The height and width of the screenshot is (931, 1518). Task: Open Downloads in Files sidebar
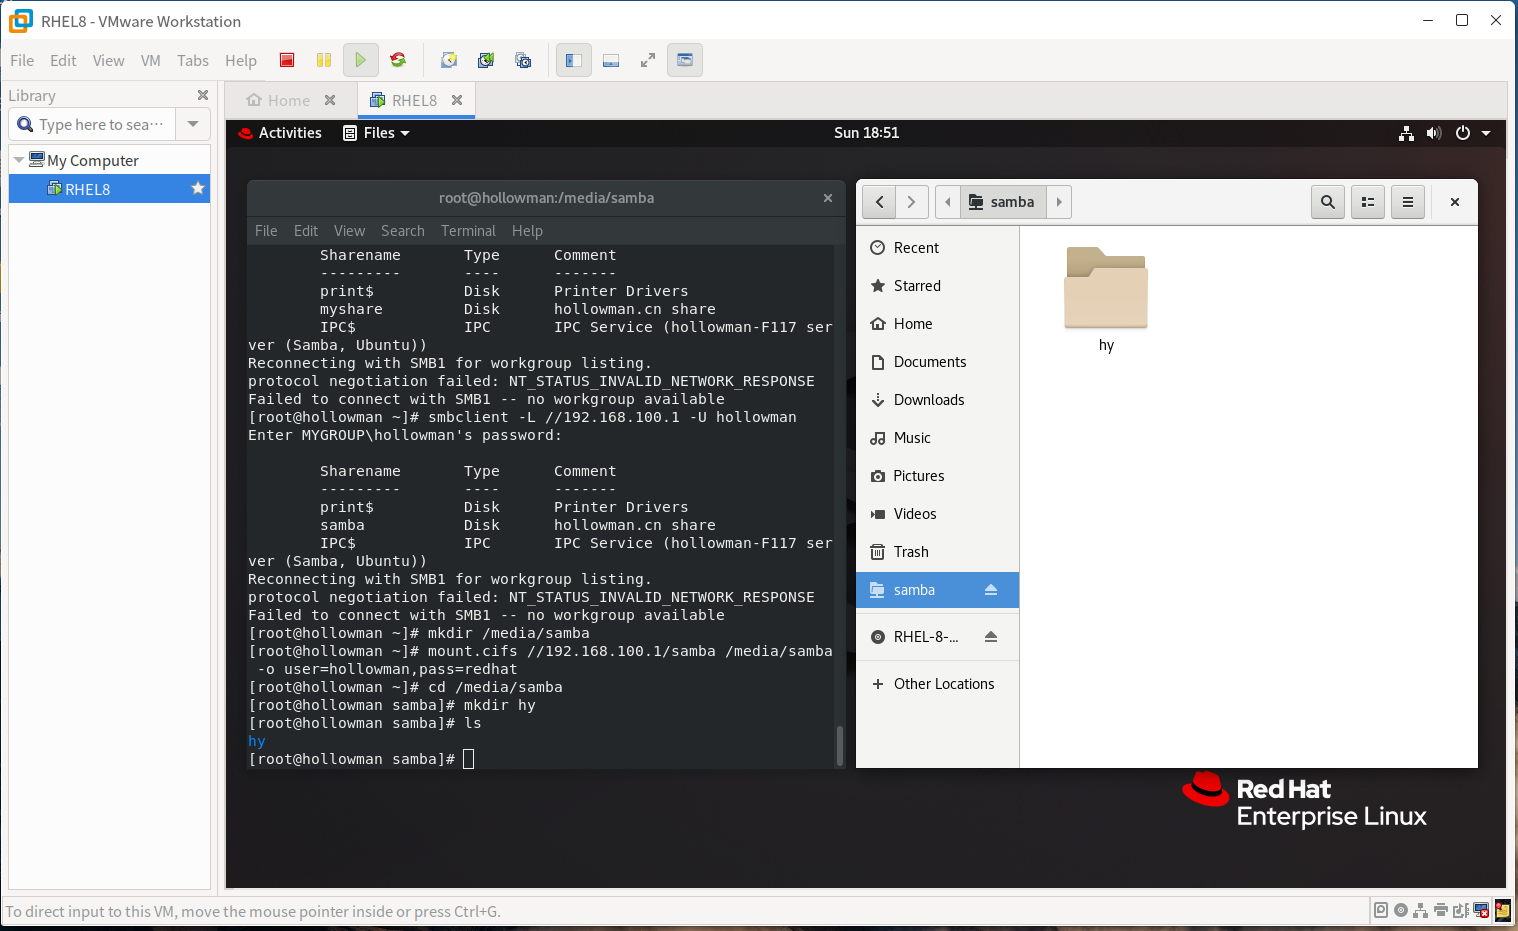(x=937, y=400)
